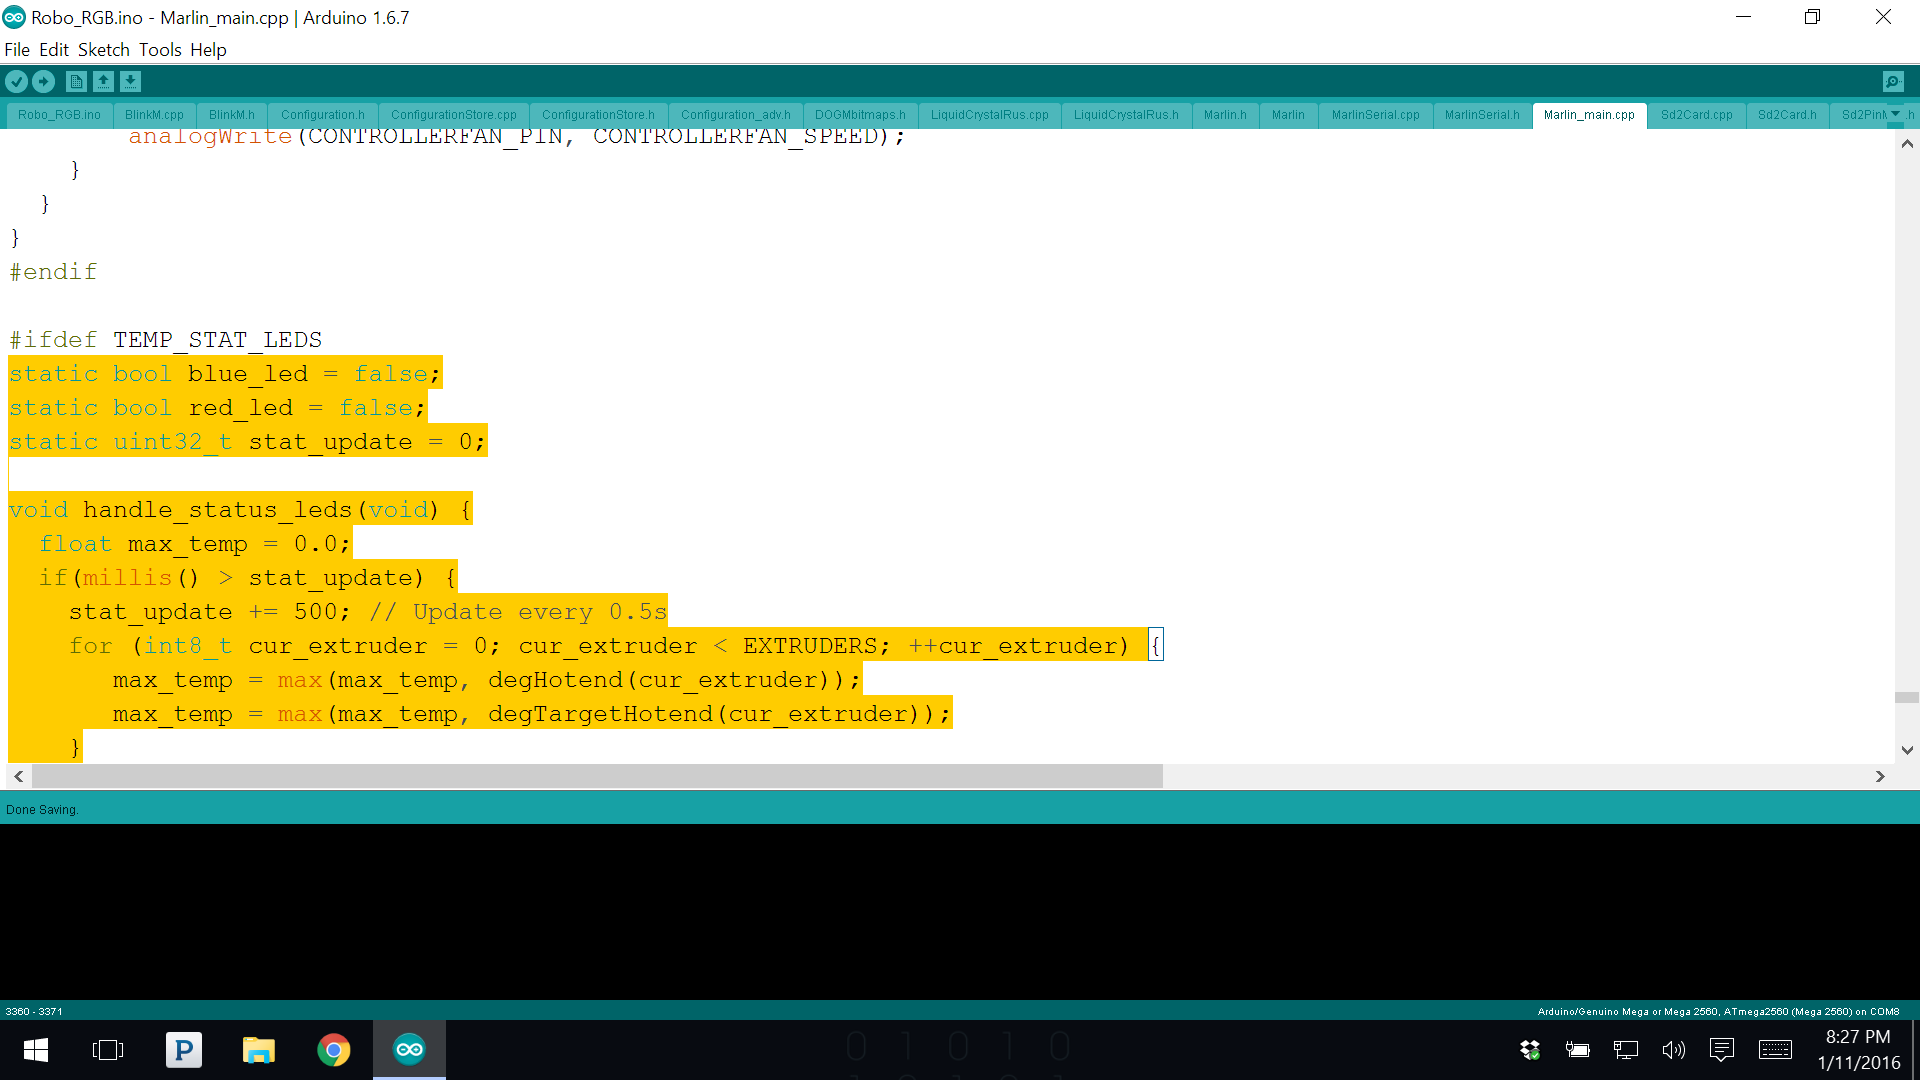Open the Help menu
The image size is (1920, 1080).
pyautogui.click(x=208, y=50)
